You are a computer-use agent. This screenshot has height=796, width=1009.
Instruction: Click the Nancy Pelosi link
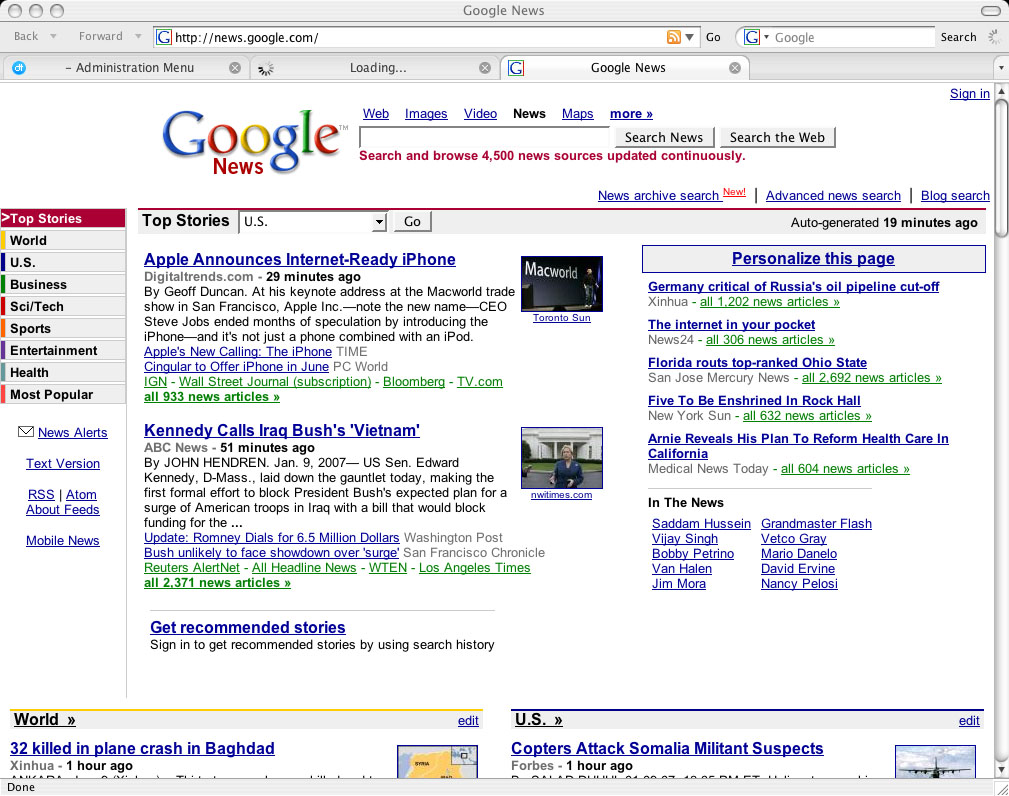click(x=799, y=584)
